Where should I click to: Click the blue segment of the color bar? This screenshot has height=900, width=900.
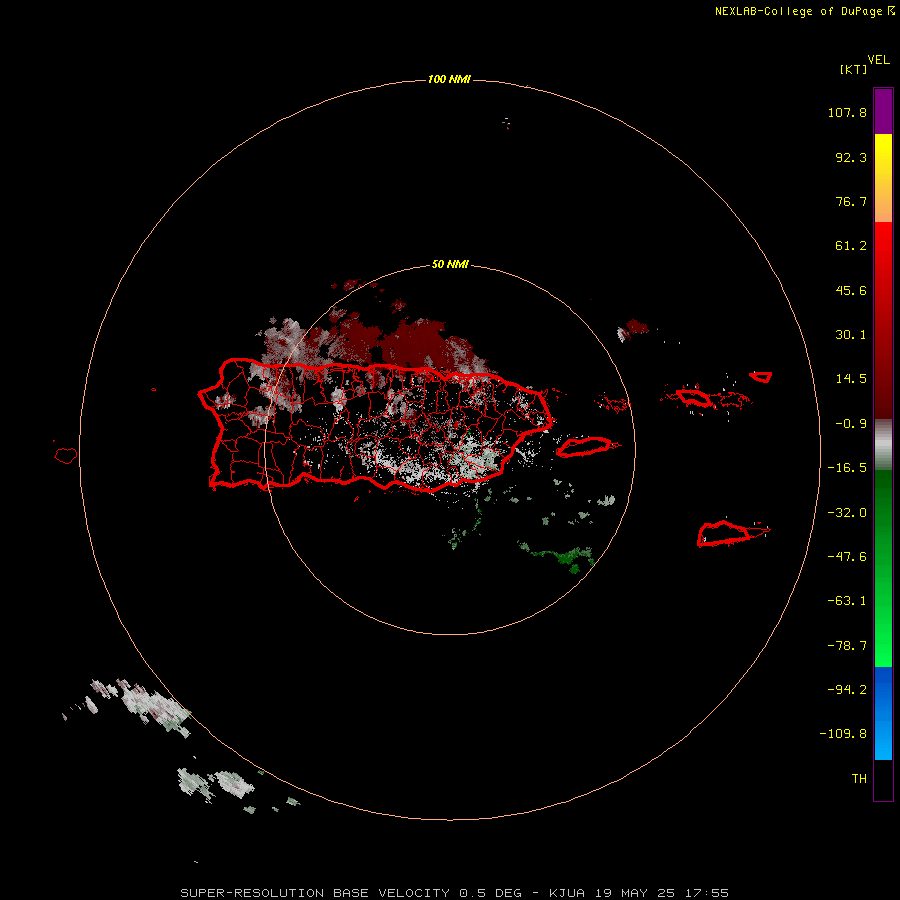(883, 713)
